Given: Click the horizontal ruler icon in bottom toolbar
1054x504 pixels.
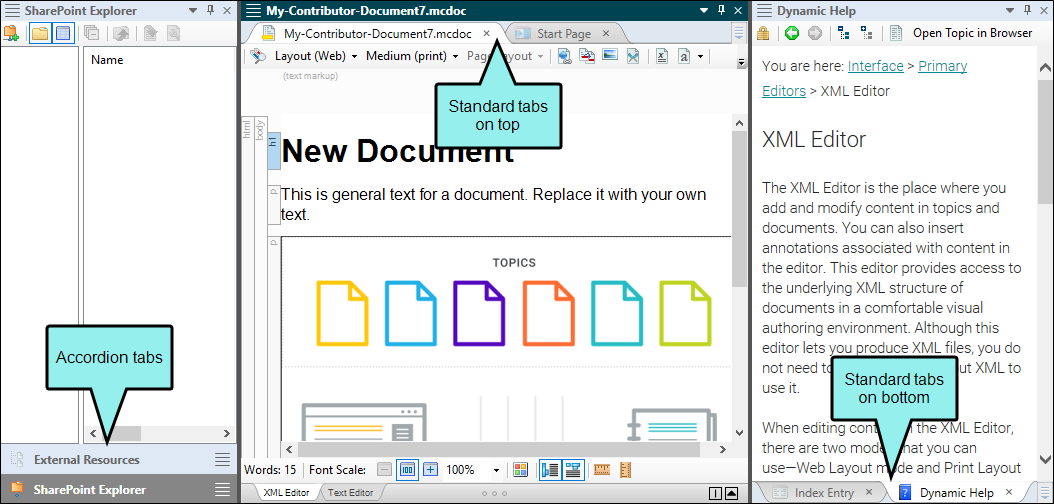Looking at the screenshot, I should (x=602, y=470).
